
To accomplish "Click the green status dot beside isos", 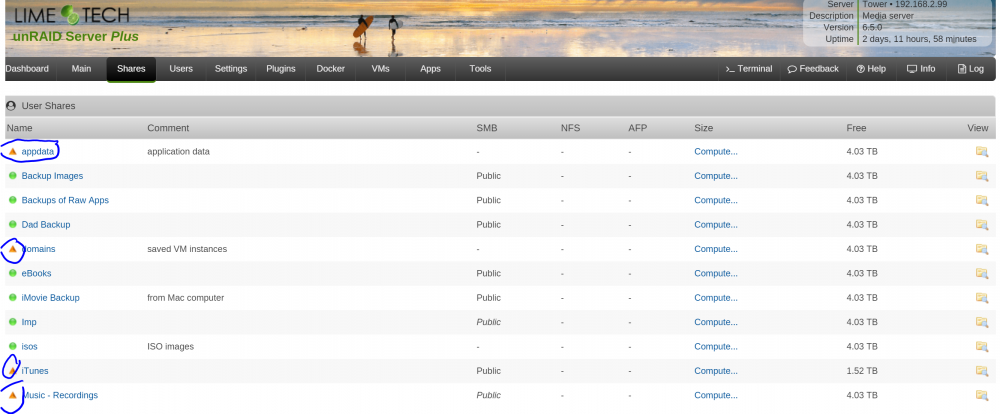I will pos(13,346).
